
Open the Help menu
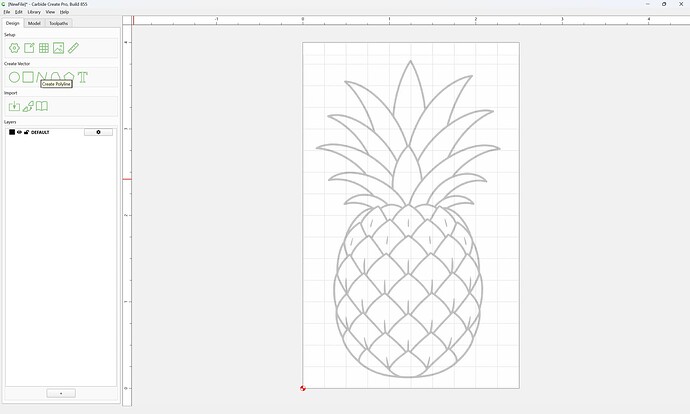pyautogui.click(x=64, y=12)
